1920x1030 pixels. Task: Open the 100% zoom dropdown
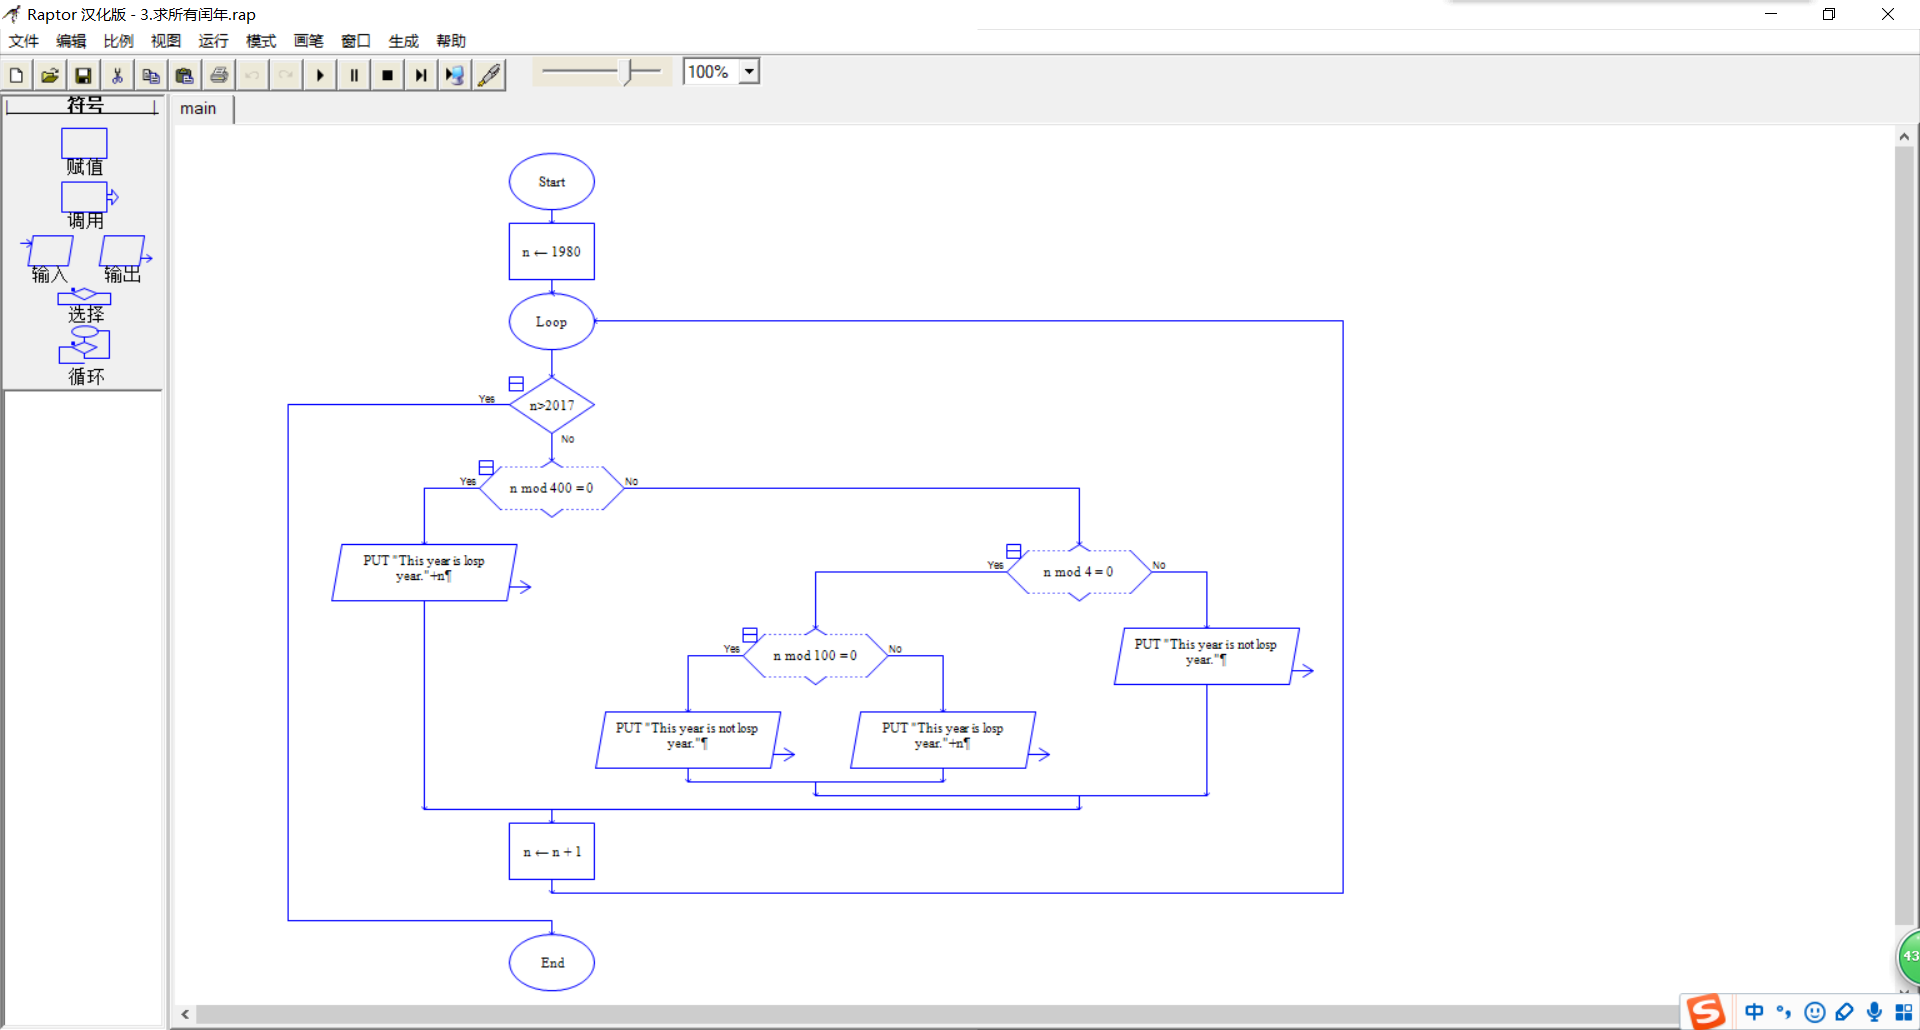click(749, 72)
